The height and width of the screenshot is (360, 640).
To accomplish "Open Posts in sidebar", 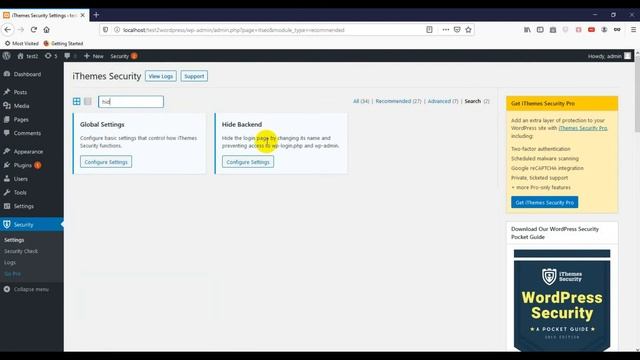I will 20,92.
